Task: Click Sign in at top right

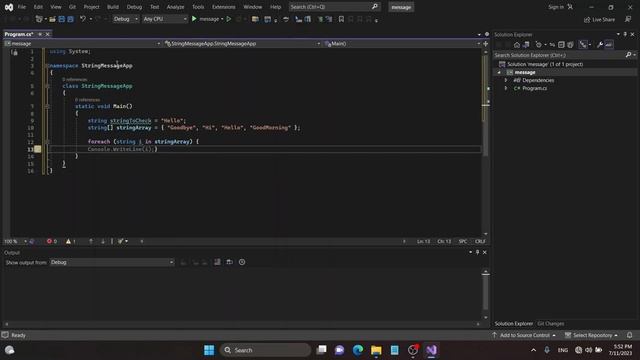Action: [560, 7]
